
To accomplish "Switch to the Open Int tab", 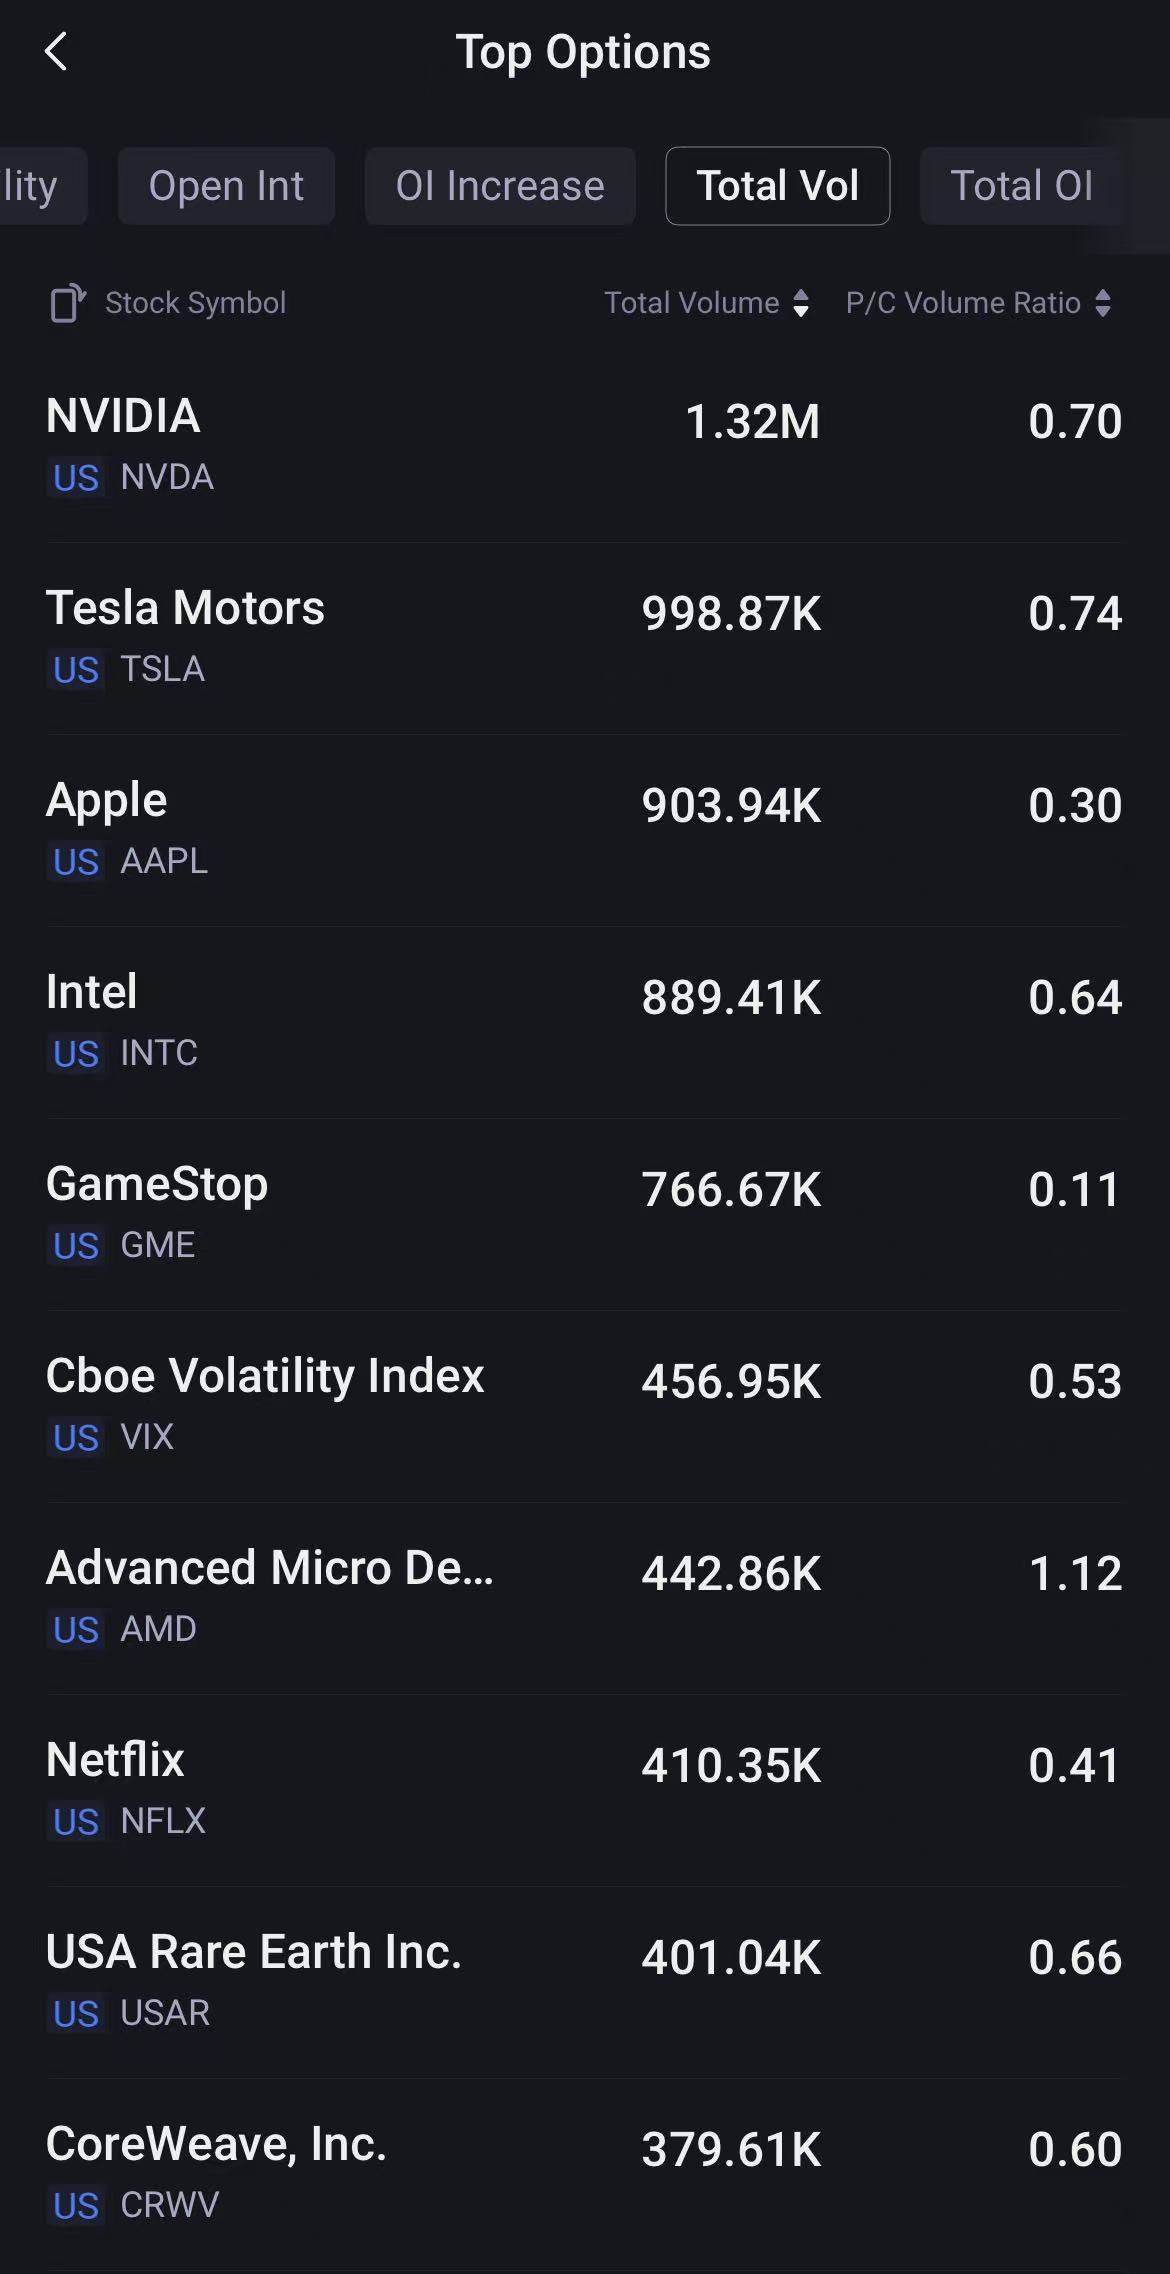I will point(226,186).
